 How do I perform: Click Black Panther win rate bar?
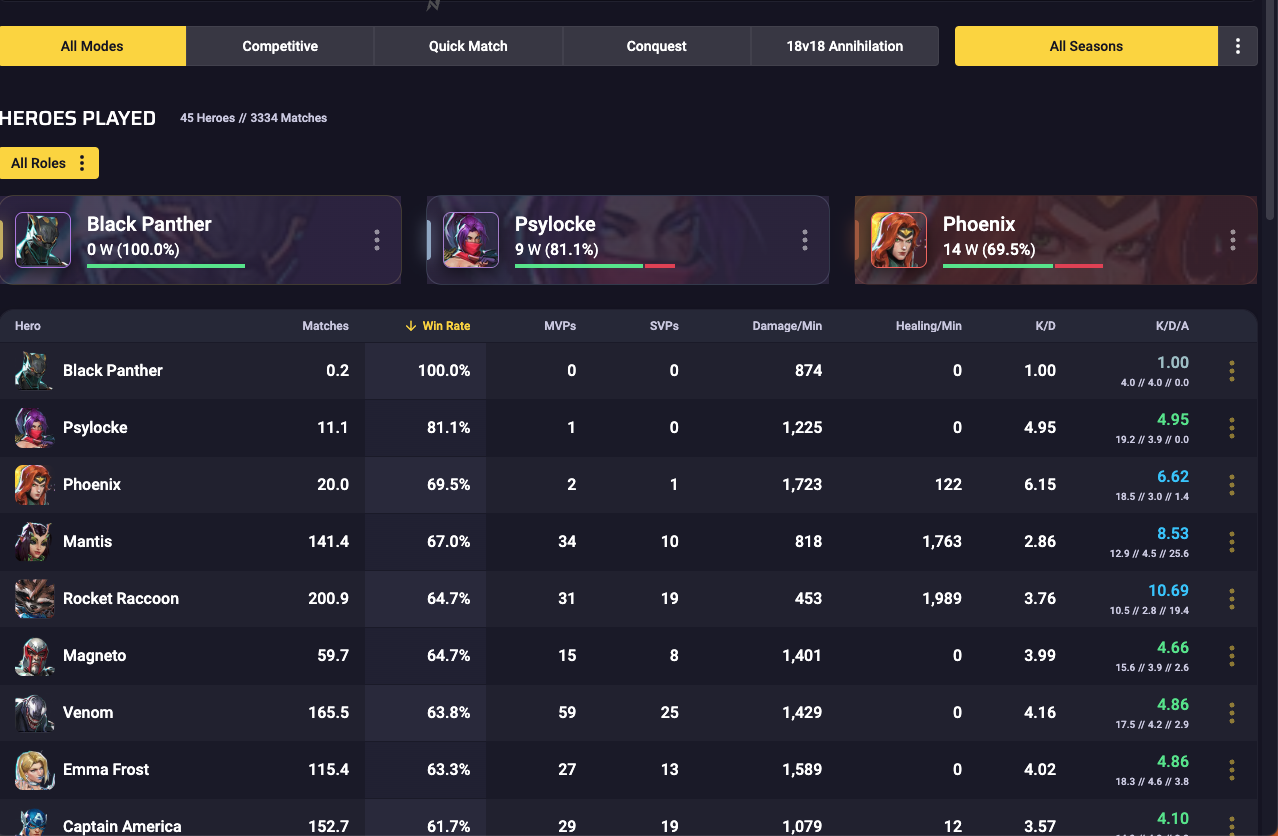(166, 266)
